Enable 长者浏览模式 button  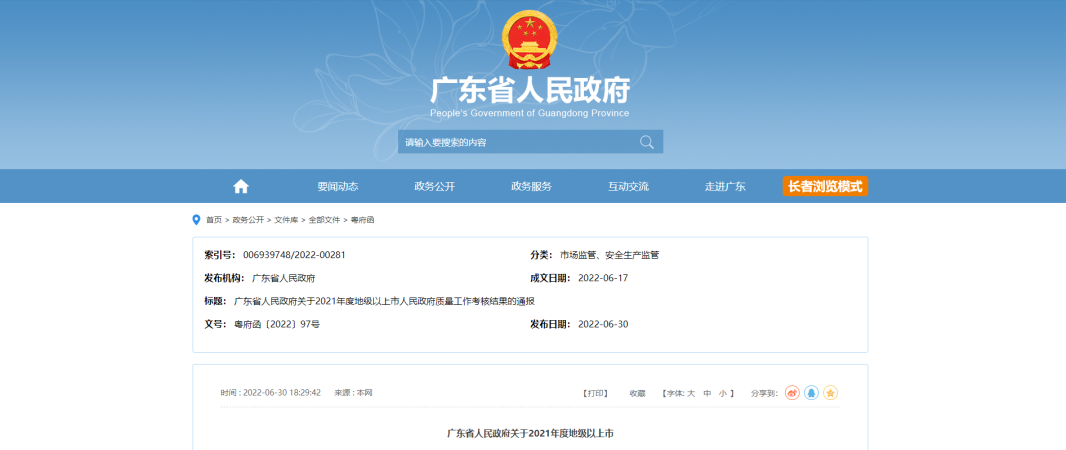(x=825, y=186)
